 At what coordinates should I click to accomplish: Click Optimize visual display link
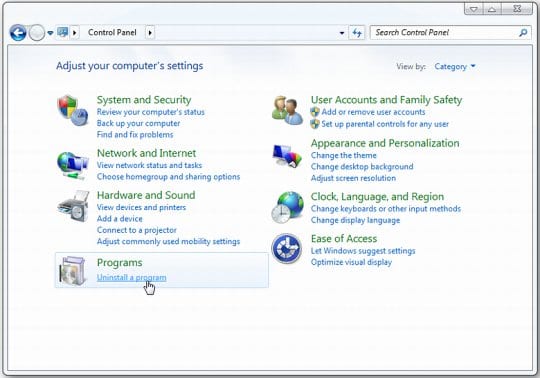coord(351,262)
